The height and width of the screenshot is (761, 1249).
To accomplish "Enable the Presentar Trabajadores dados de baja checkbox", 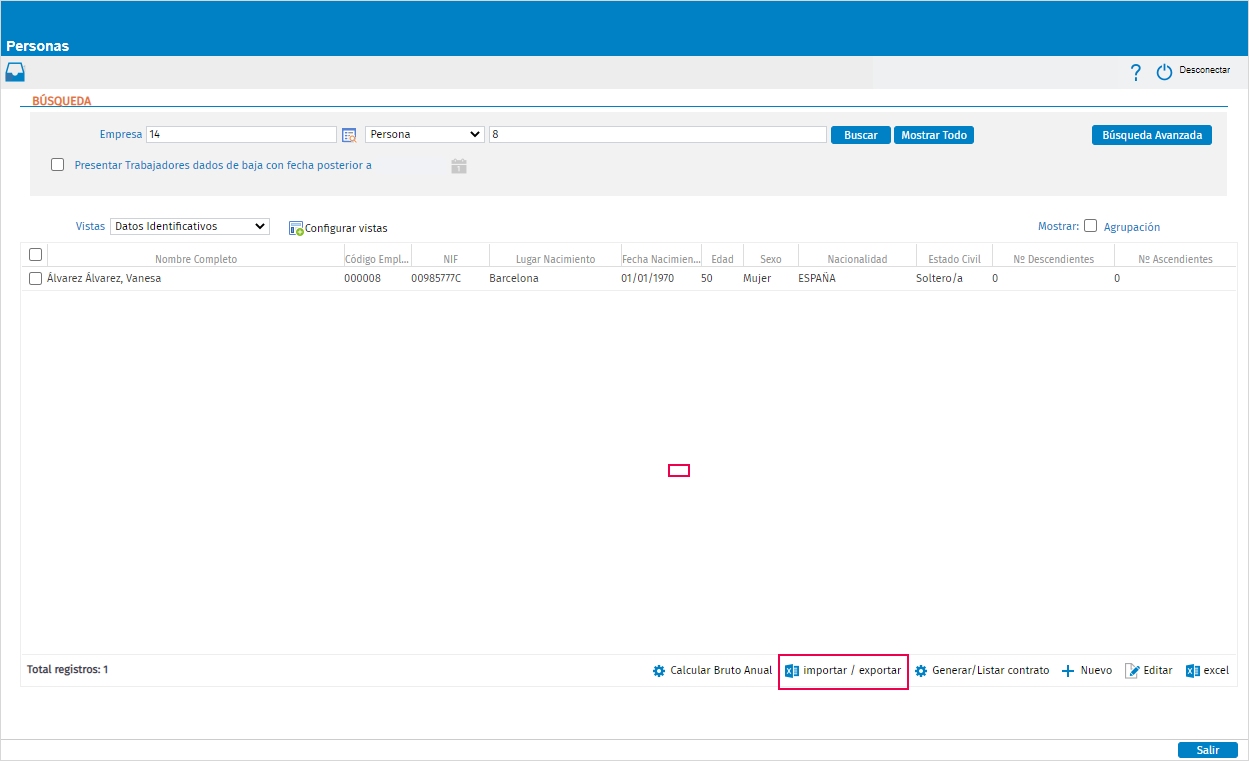I will point(58,165).
